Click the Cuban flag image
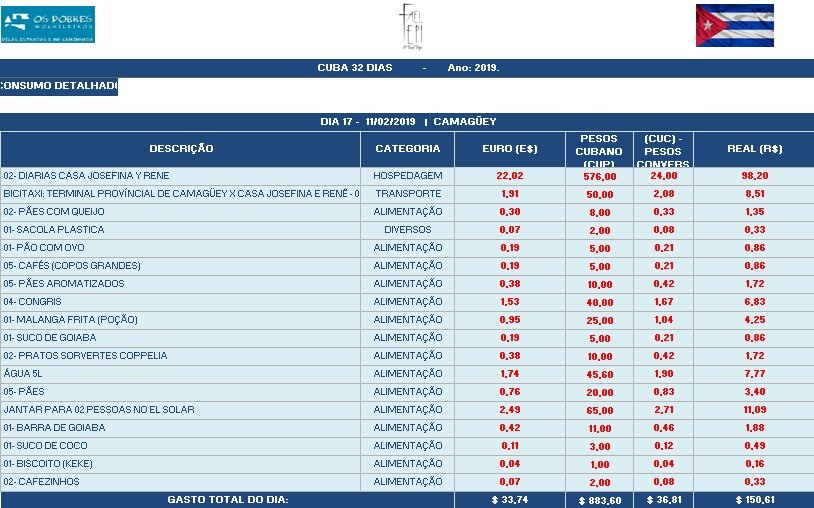This screenshot has height=508, width=814. click(734, 26)
